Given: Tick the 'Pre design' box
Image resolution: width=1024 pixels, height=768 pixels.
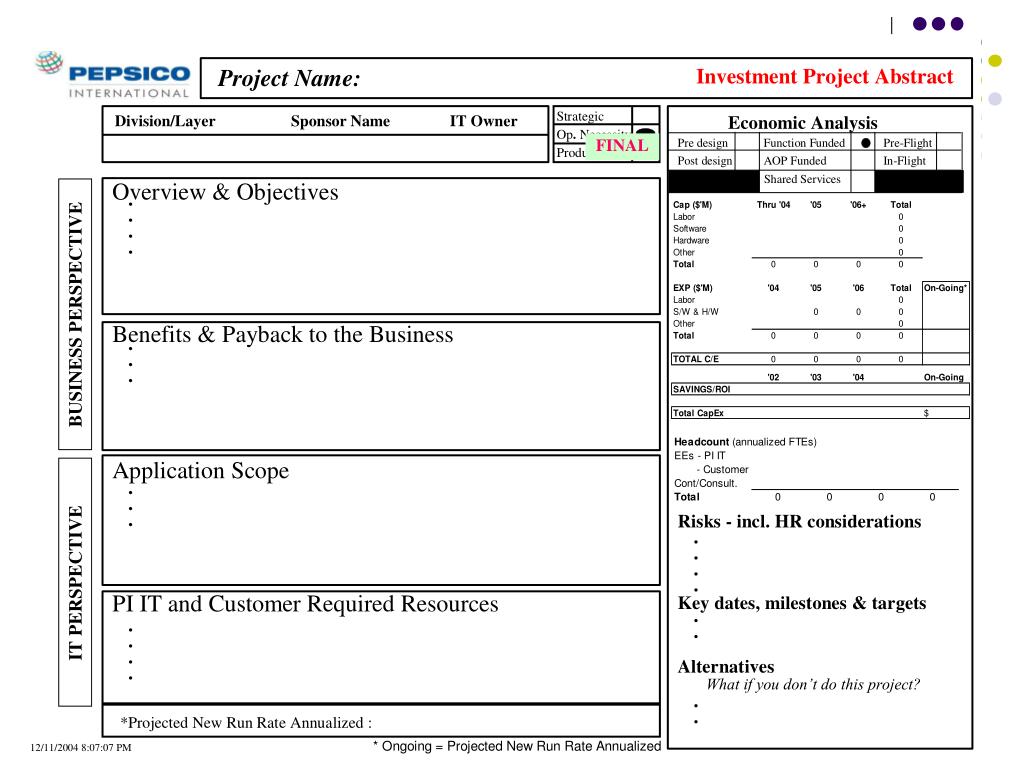Looking at the screenshot, I should coord(746,142).
